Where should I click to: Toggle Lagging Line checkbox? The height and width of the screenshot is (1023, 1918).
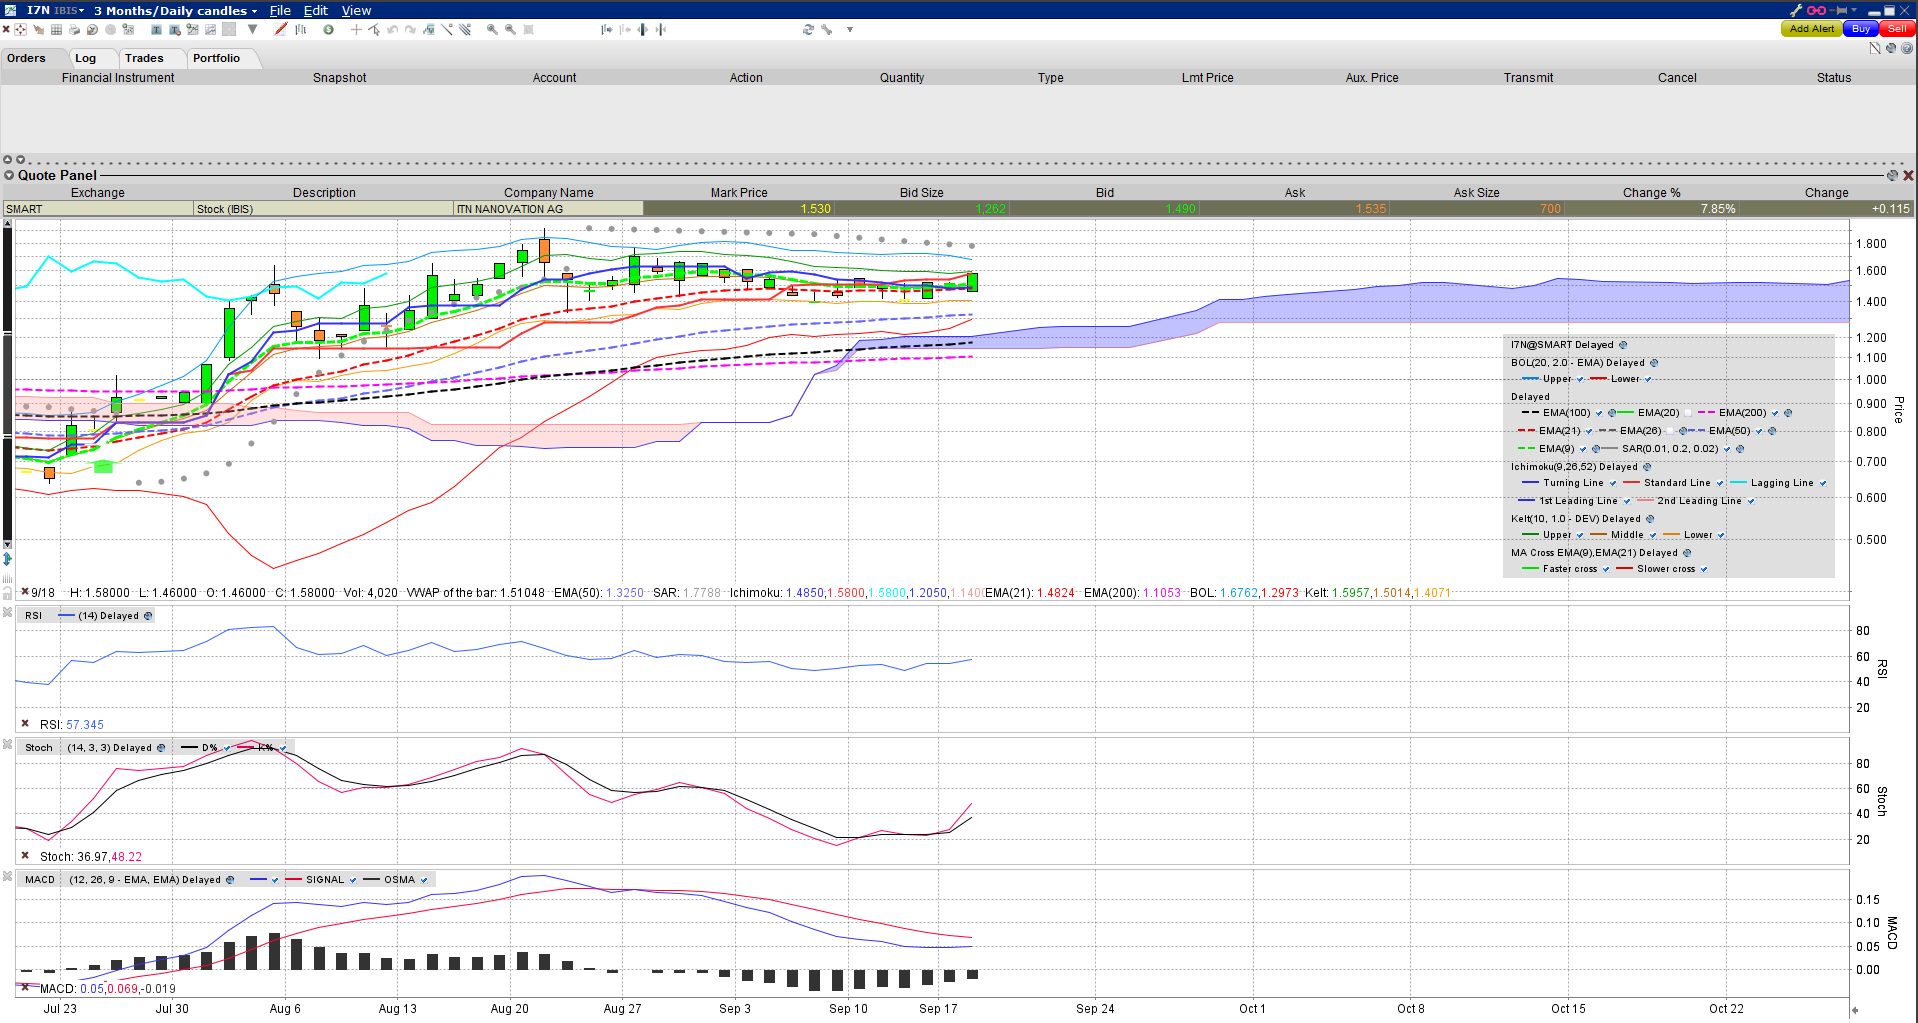[1823, 483]
